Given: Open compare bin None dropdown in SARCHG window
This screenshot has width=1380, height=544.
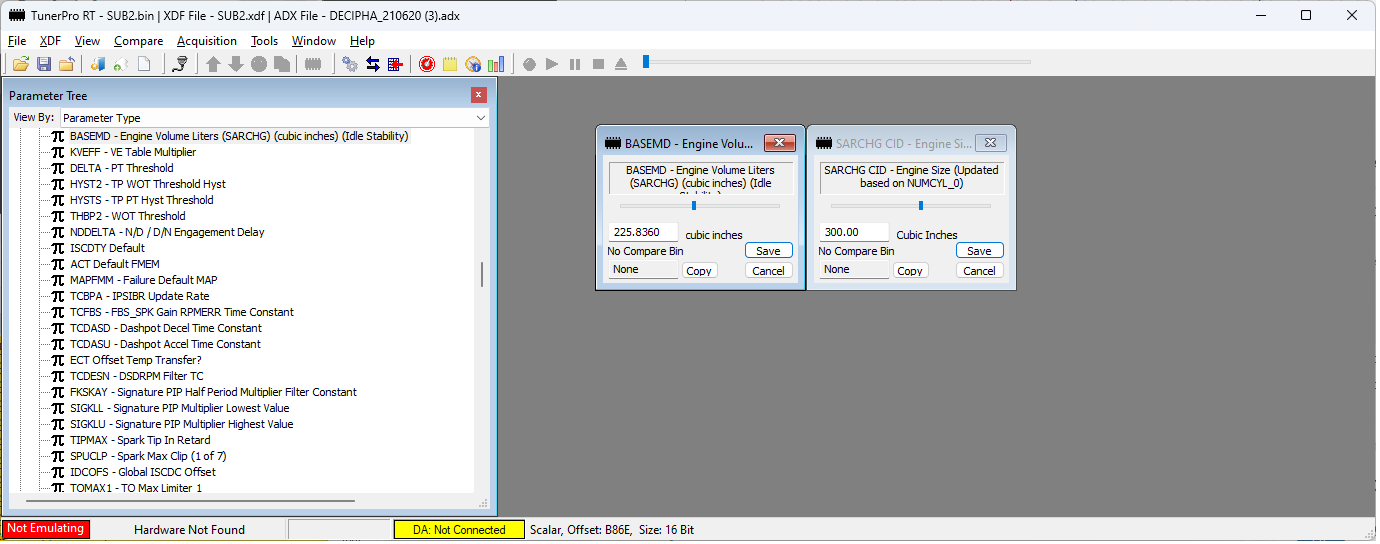Looking at the screenshot, I should pos(853,270).
